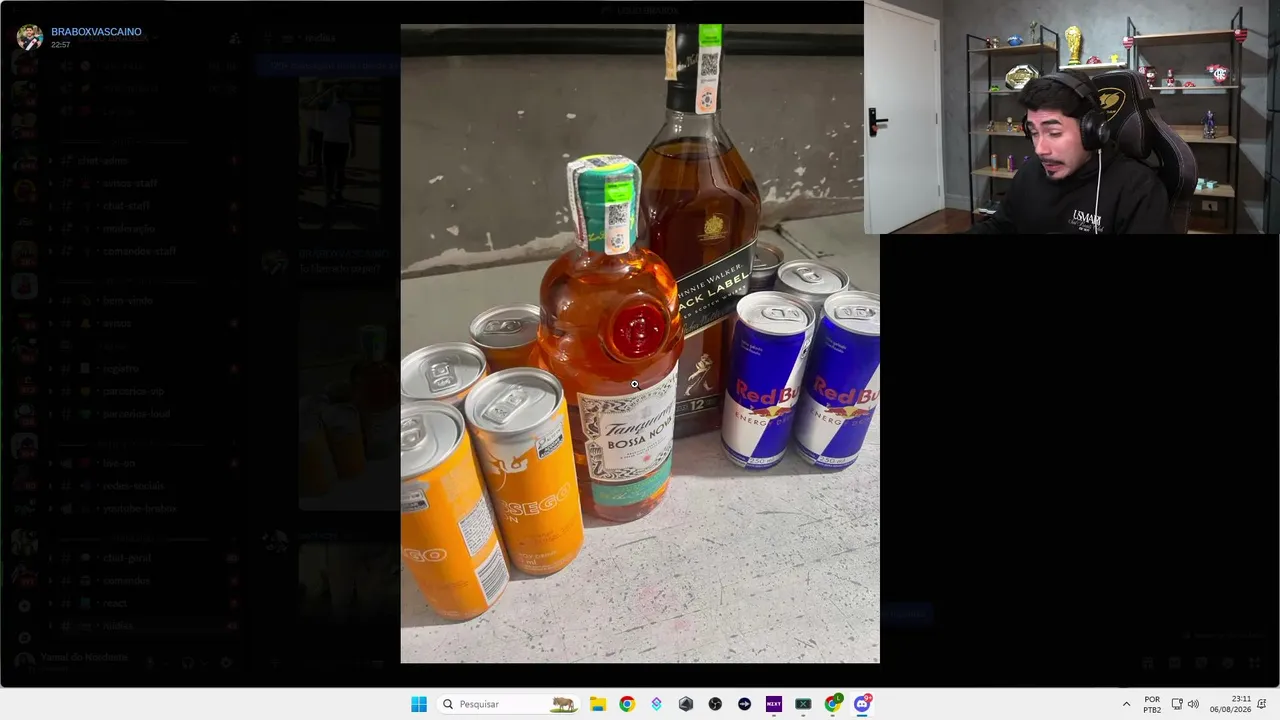Click the enlarged bottles and cans photo

coord(640,343)
